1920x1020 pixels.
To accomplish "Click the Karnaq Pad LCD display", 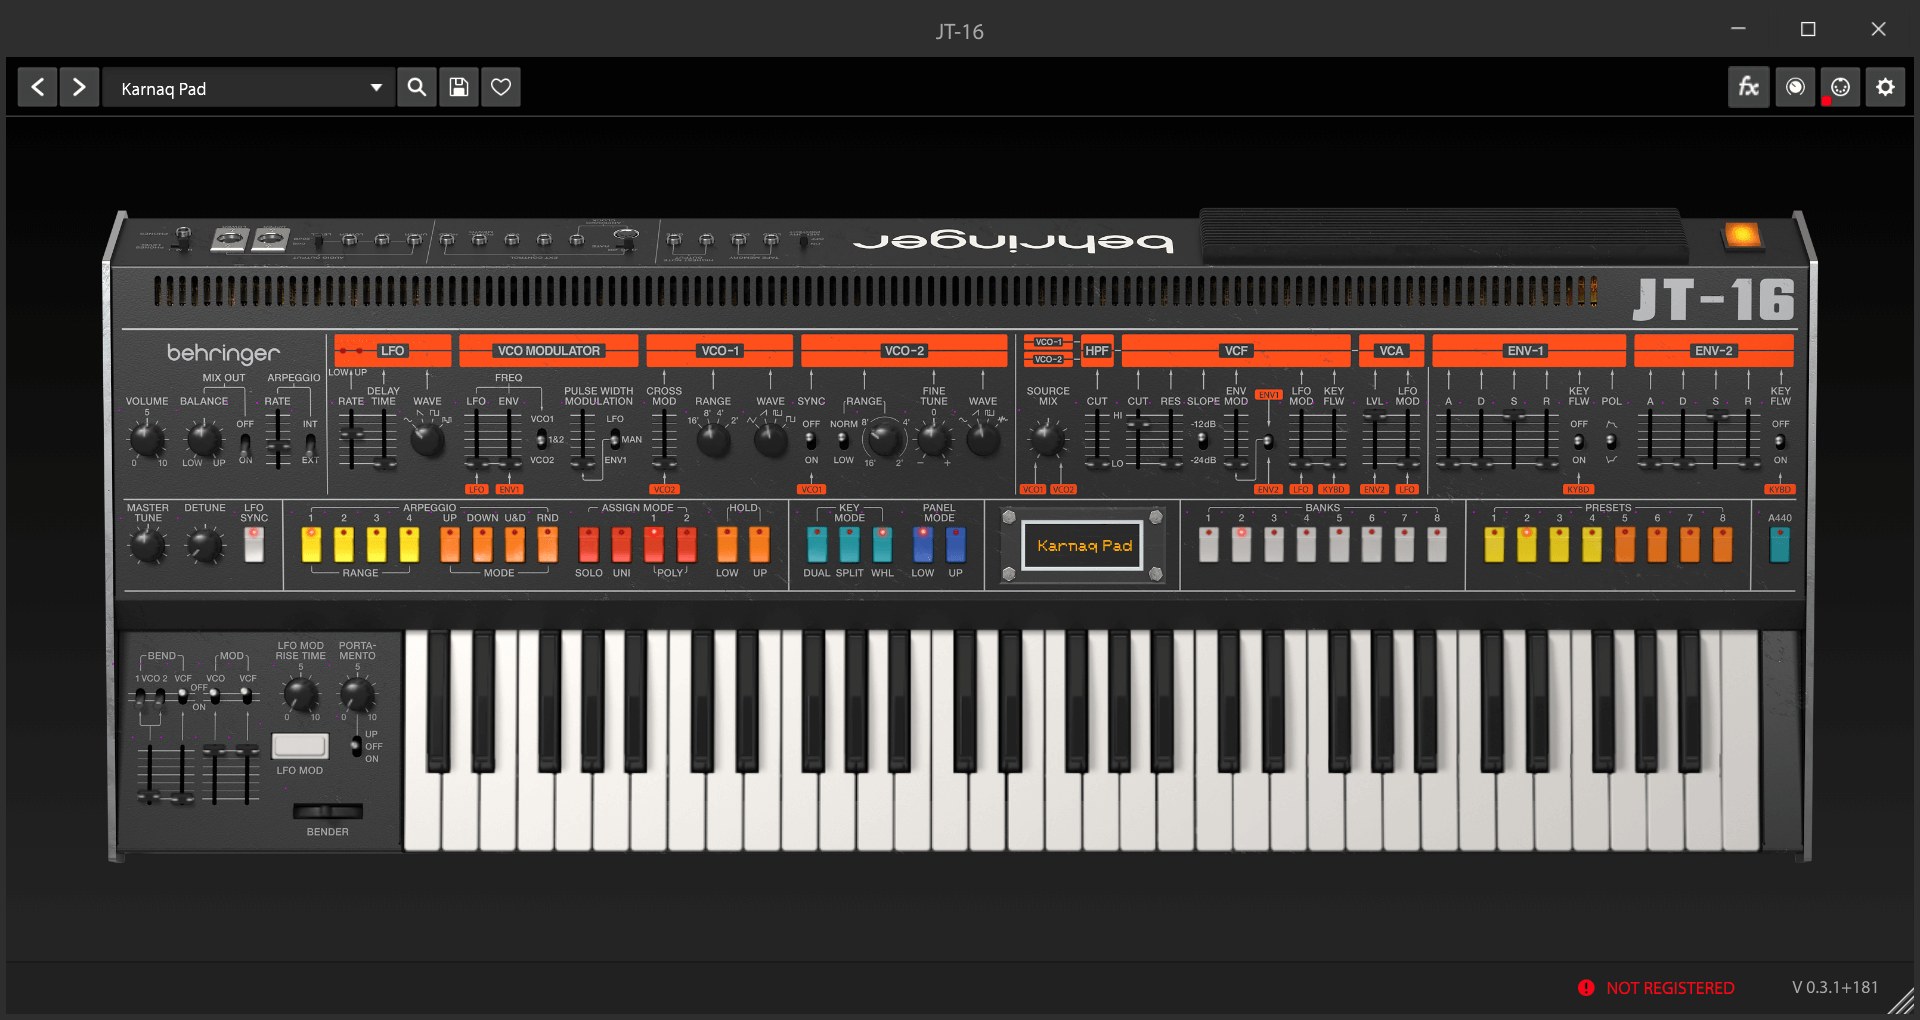I will pos(1083,545).
